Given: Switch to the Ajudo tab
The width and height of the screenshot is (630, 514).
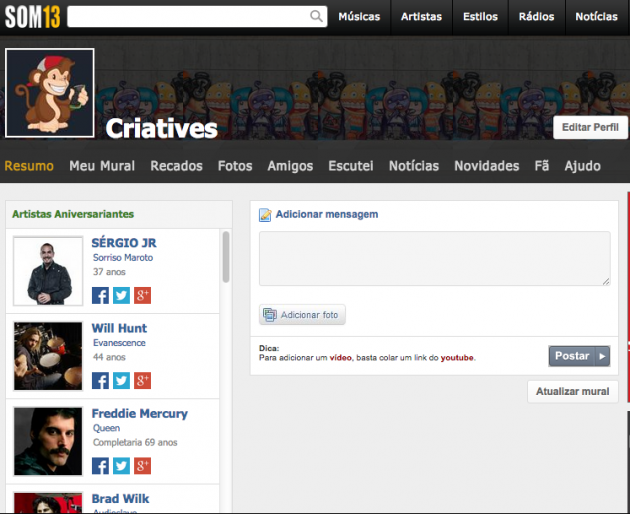Looking at the screenshot, I should 583,166.
